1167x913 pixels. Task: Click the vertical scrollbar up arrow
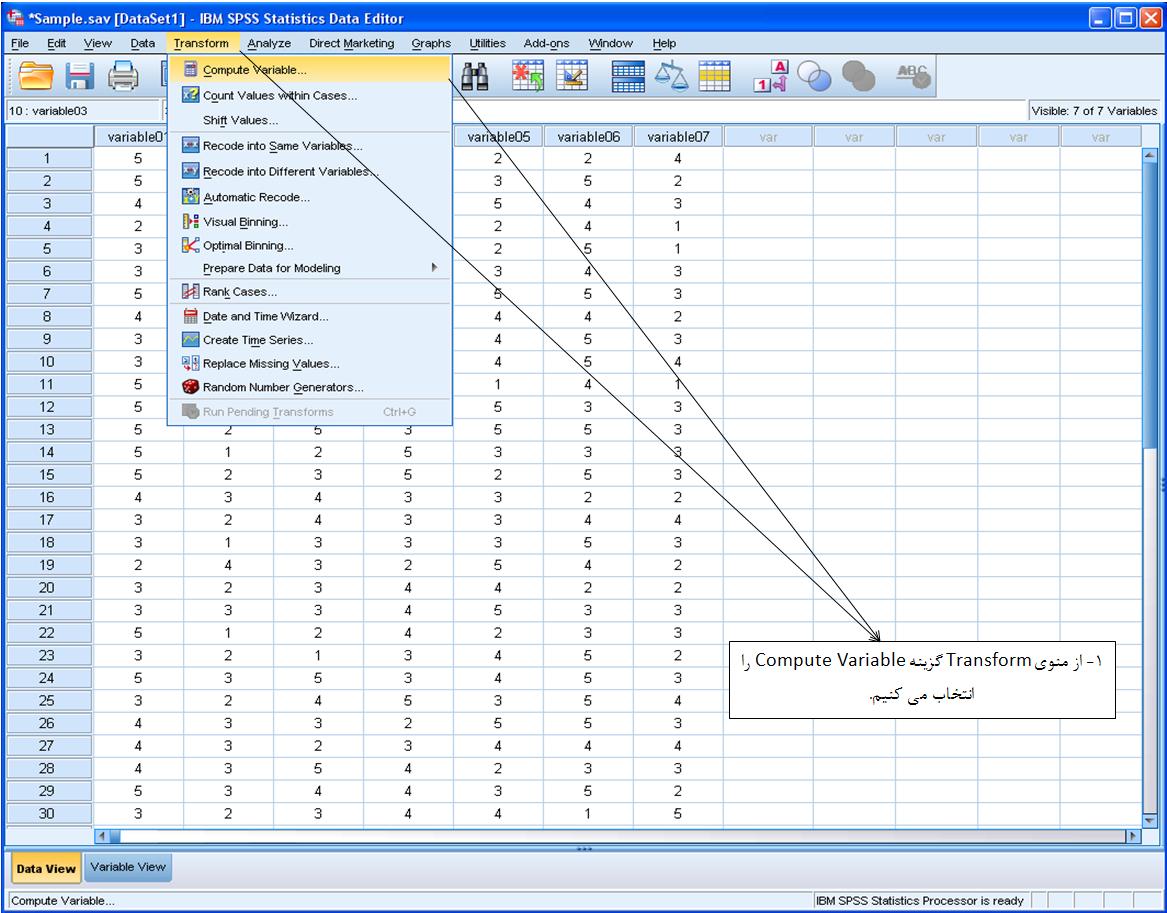point(1149,155)
